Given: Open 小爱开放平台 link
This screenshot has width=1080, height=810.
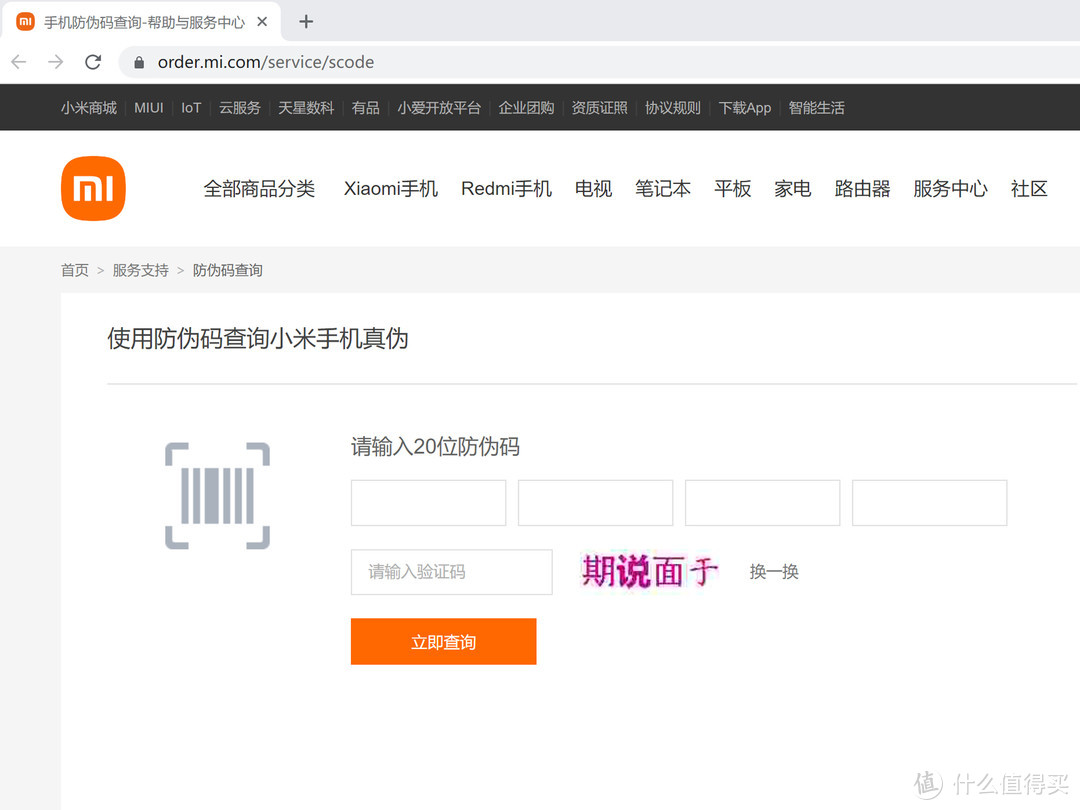Looking at the screenshot, I should 439,108.
